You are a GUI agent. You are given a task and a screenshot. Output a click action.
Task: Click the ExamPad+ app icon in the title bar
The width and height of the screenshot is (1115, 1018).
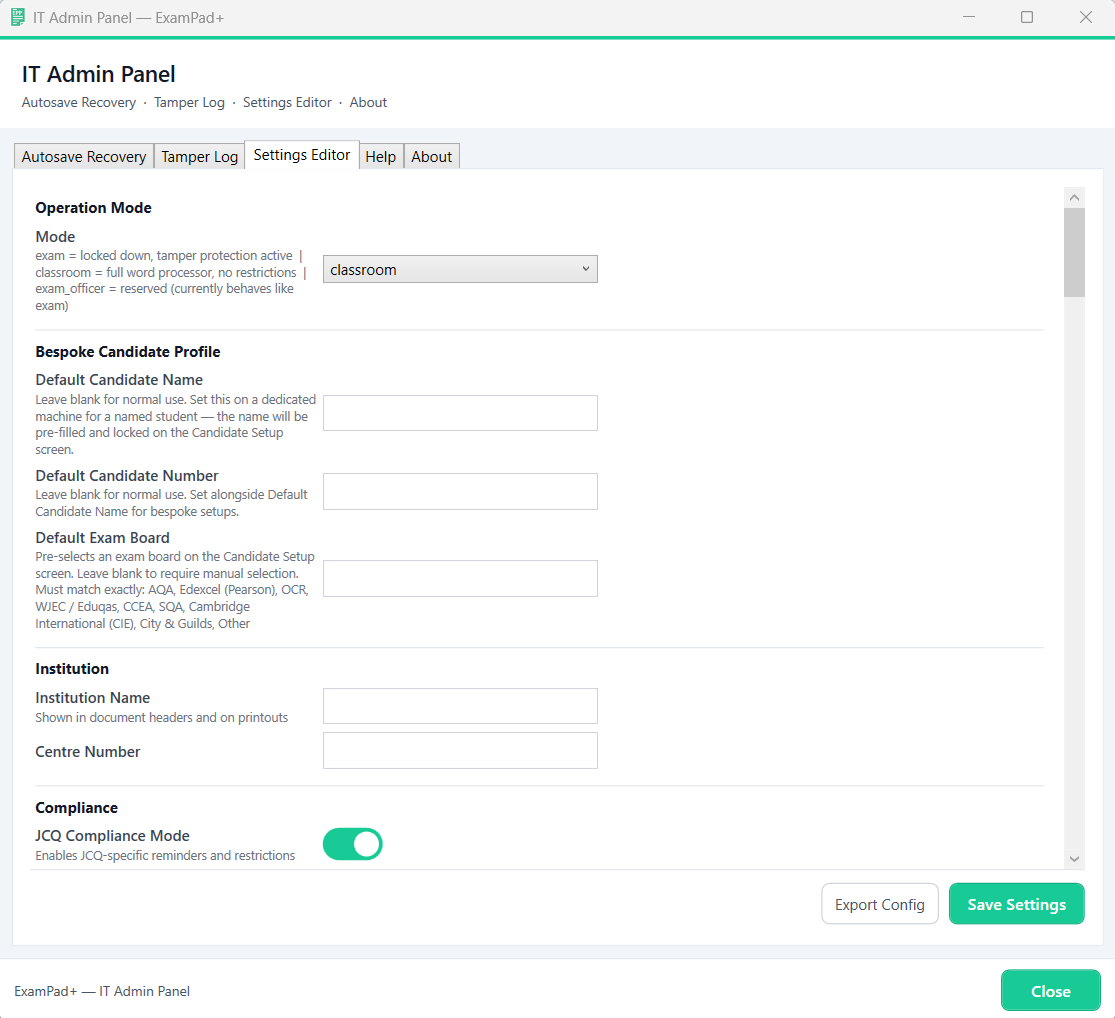[16, 17]
